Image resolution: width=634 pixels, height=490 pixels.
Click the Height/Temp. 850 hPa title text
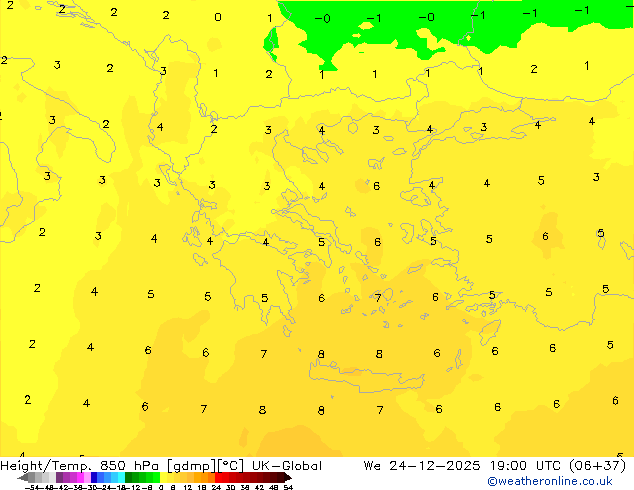point(81,466)
